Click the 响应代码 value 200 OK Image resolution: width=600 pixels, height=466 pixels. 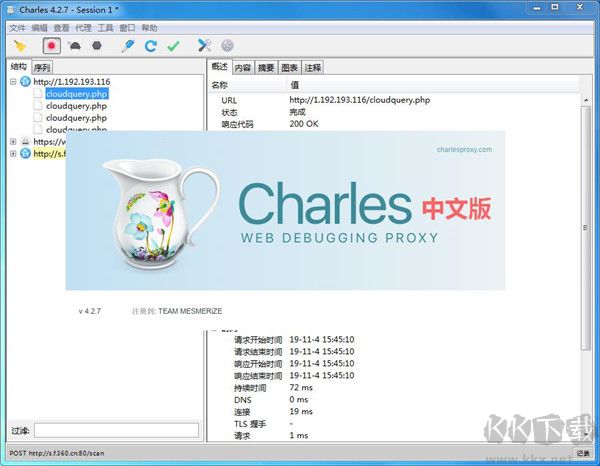coord(304,124)
